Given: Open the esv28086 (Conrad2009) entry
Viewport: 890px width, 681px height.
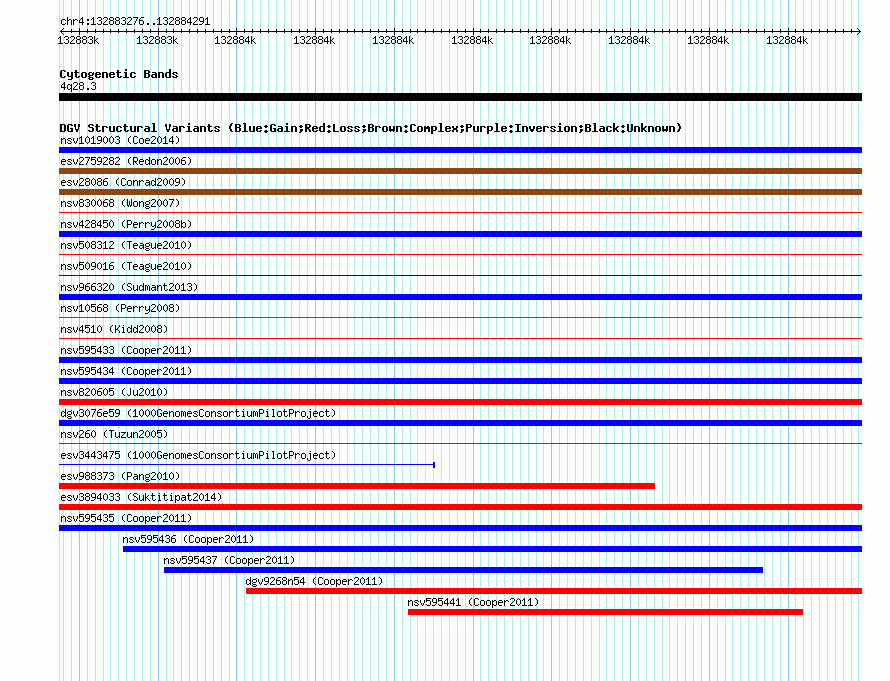Looking at the screenshot, I should [x=123, y=182].
